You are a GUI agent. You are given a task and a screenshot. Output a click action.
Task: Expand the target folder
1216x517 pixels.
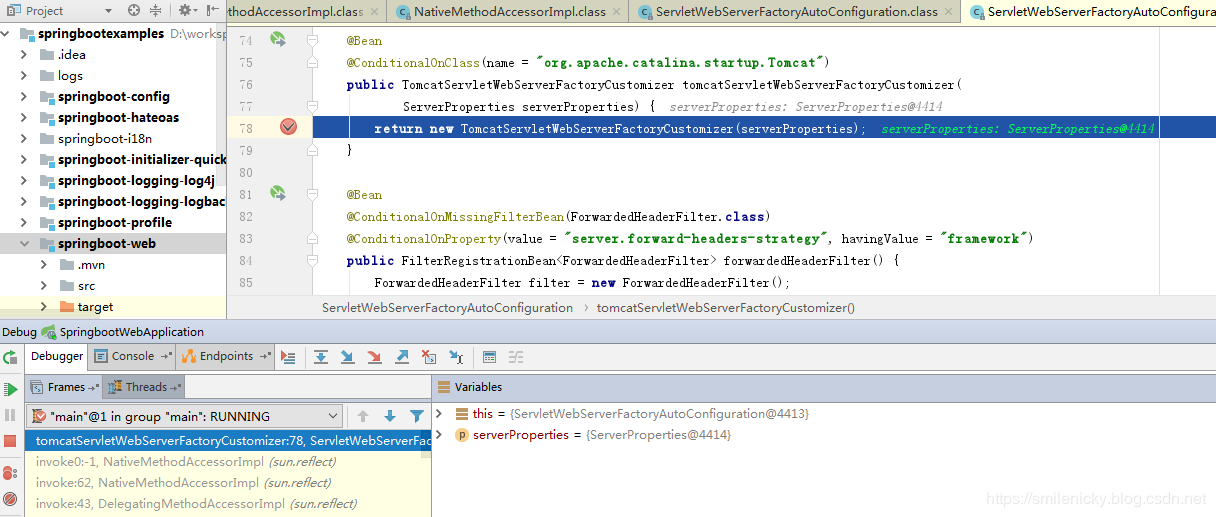click(44, 306)
